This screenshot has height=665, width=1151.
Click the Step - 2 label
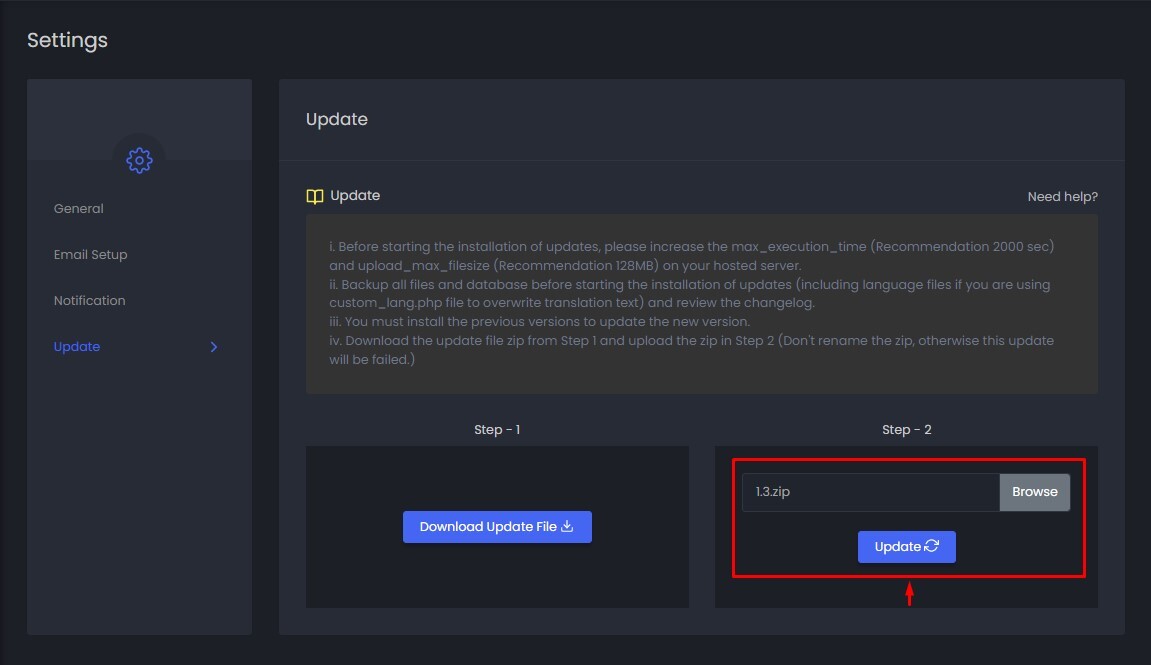[x=906, y=429]
